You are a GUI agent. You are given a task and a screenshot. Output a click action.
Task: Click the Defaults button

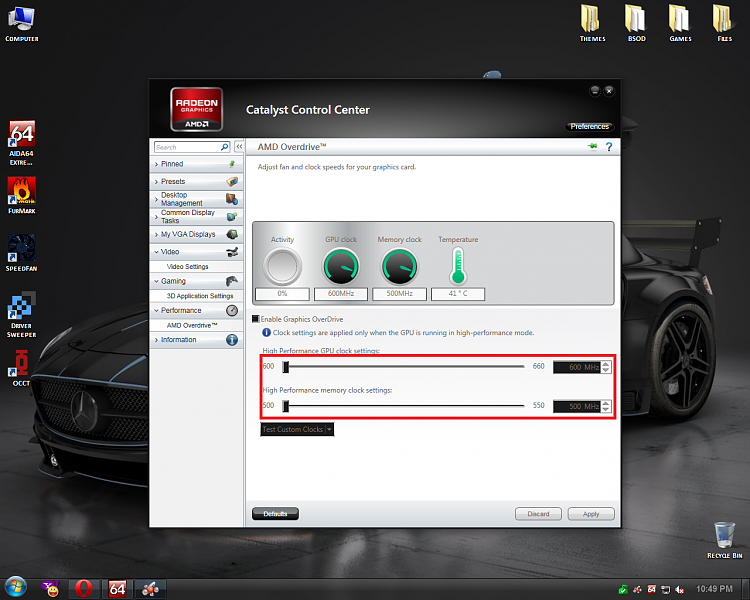[276, 514]
